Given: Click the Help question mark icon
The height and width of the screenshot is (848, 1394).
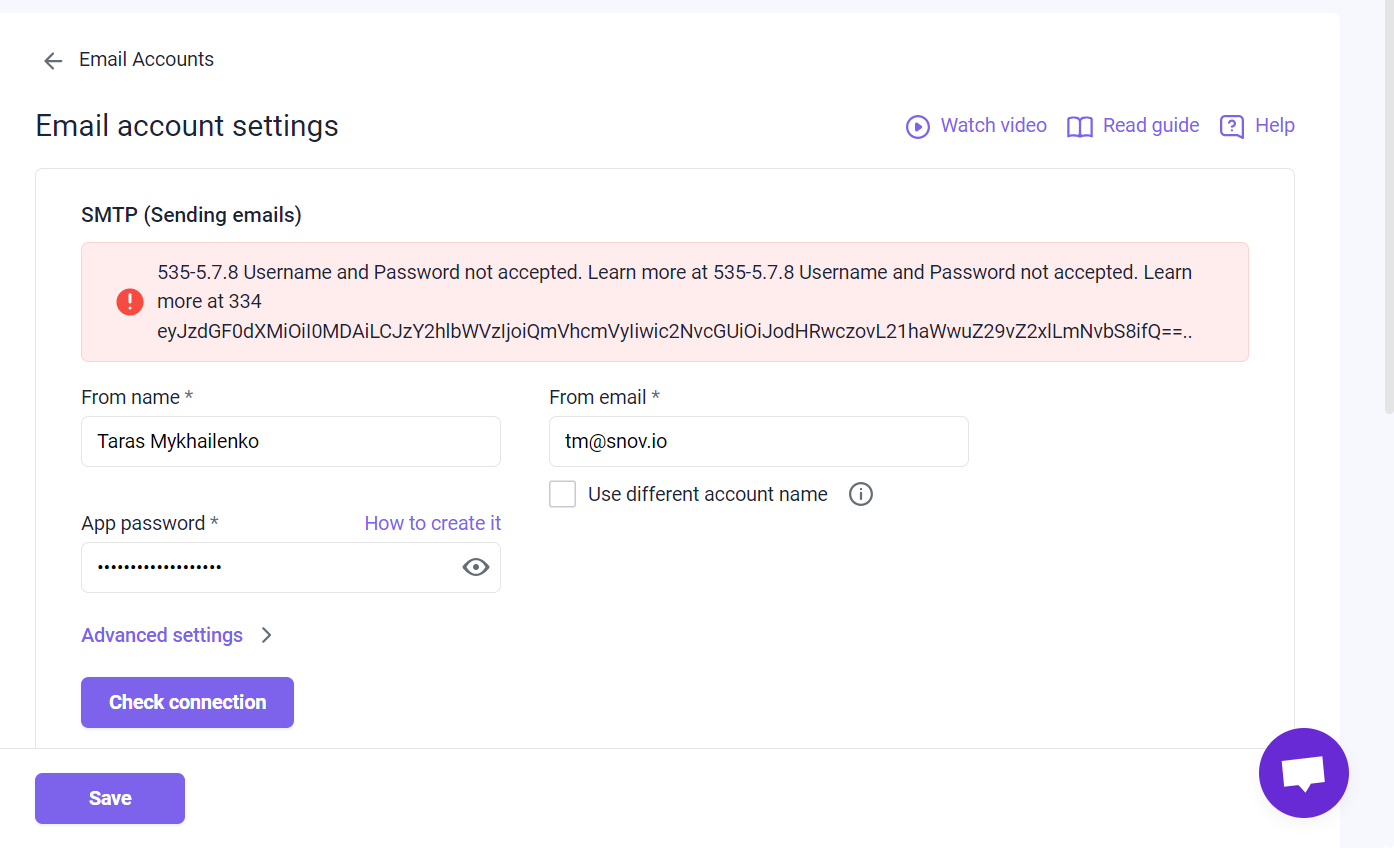Looking at the screenshot, I should pos(1232,127).
